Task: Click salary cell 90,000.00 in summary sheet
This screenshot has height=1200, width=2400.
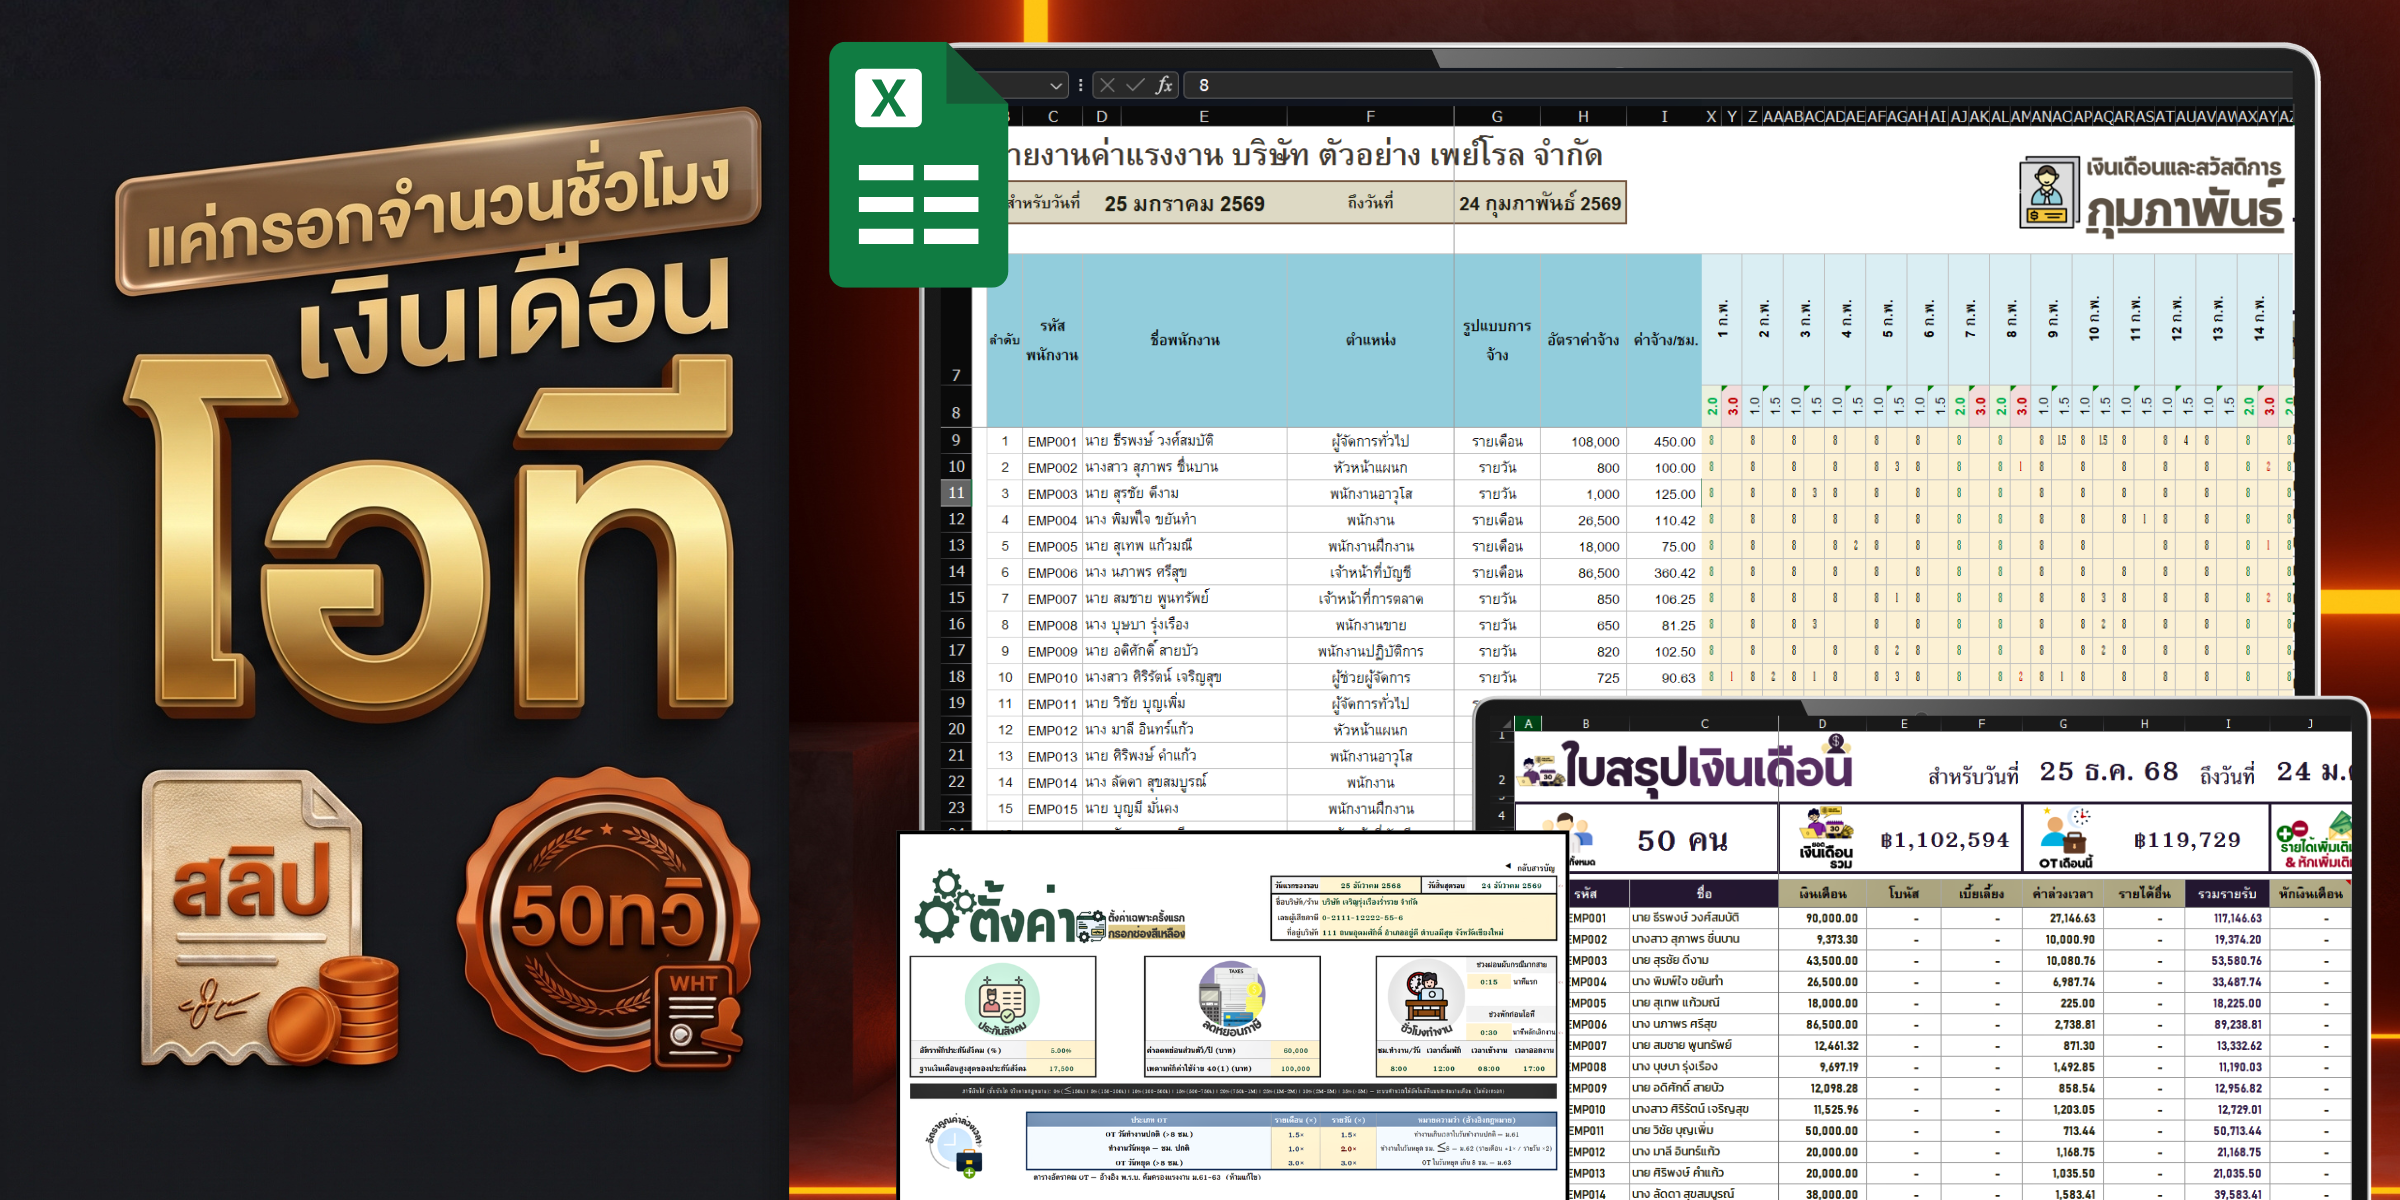Action: pos(1820,918)
